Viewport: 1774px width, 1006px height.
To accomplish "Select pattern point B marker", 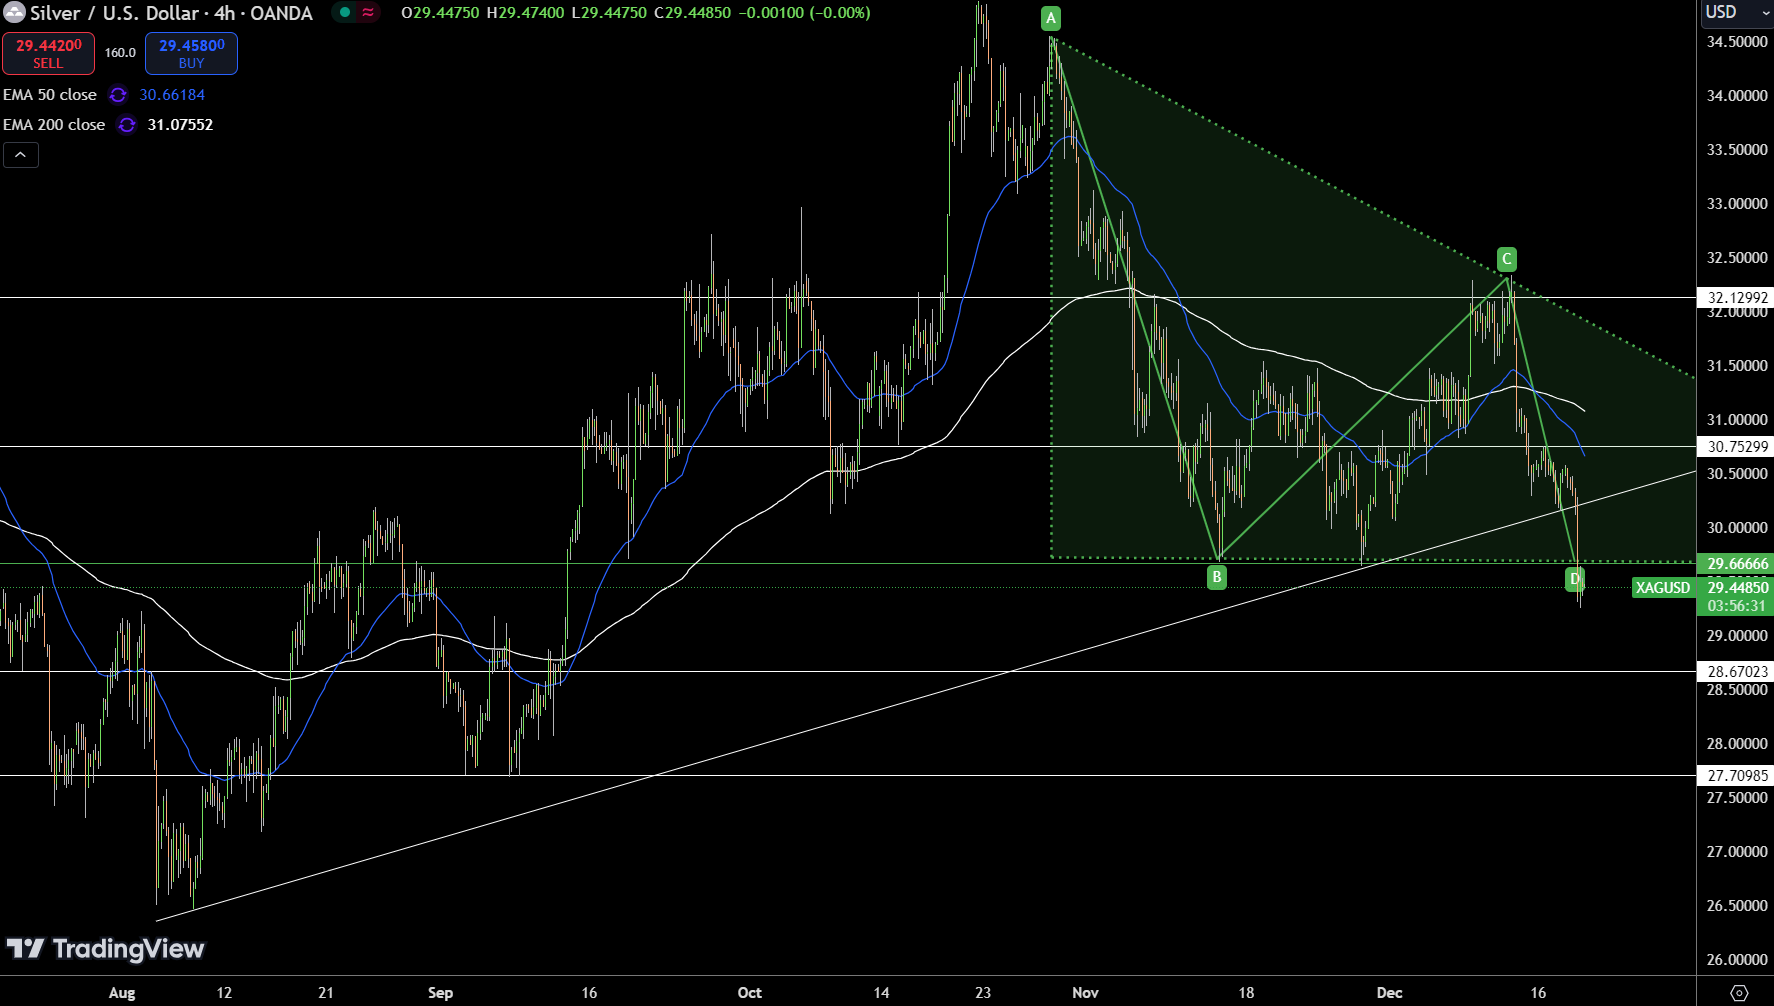I will [1216, 577].
